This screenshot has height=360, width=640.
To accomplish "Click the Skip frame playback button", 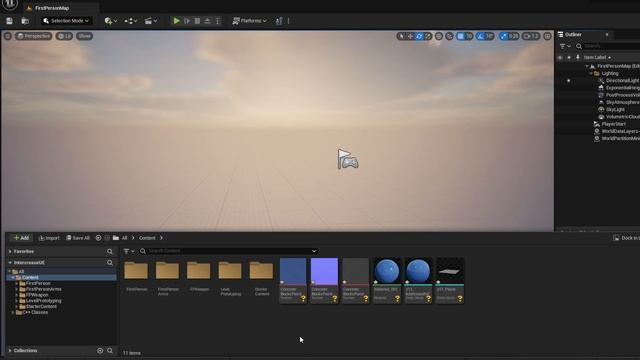I will click(x=187, y=21).
